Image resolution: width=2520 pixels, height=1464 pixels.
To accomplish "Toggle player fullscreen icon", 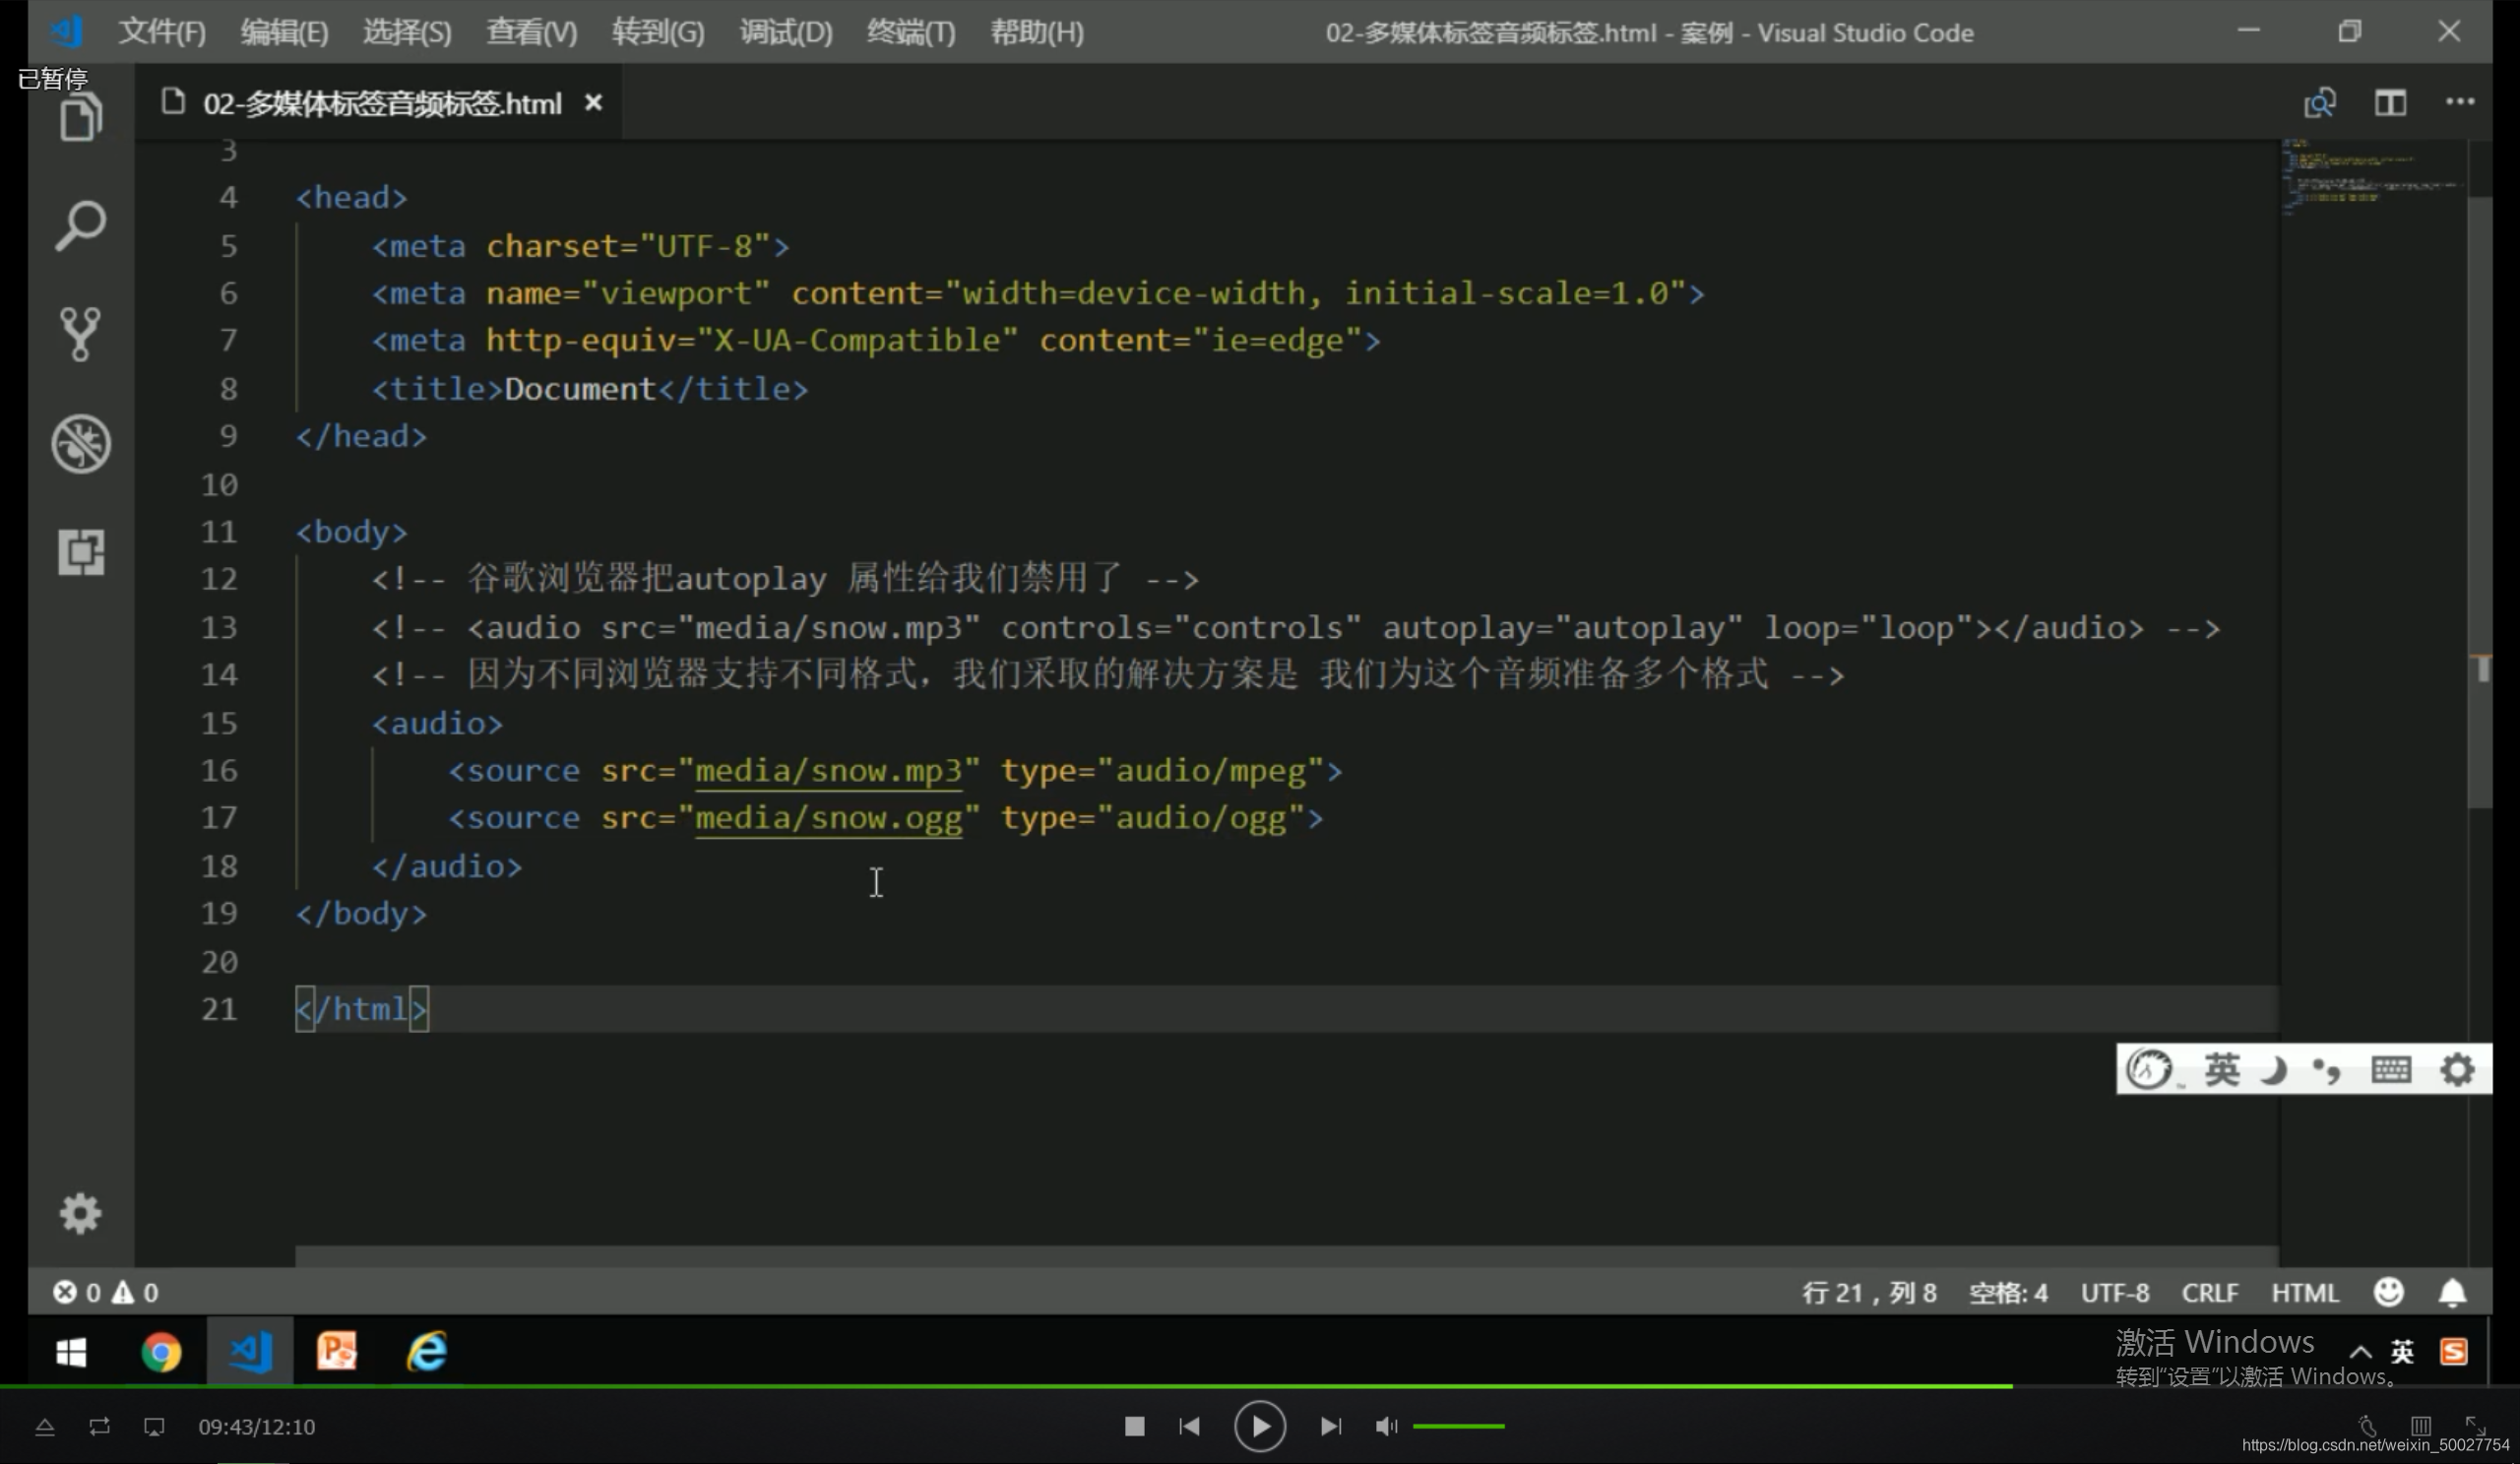I will (2474, 1425).
